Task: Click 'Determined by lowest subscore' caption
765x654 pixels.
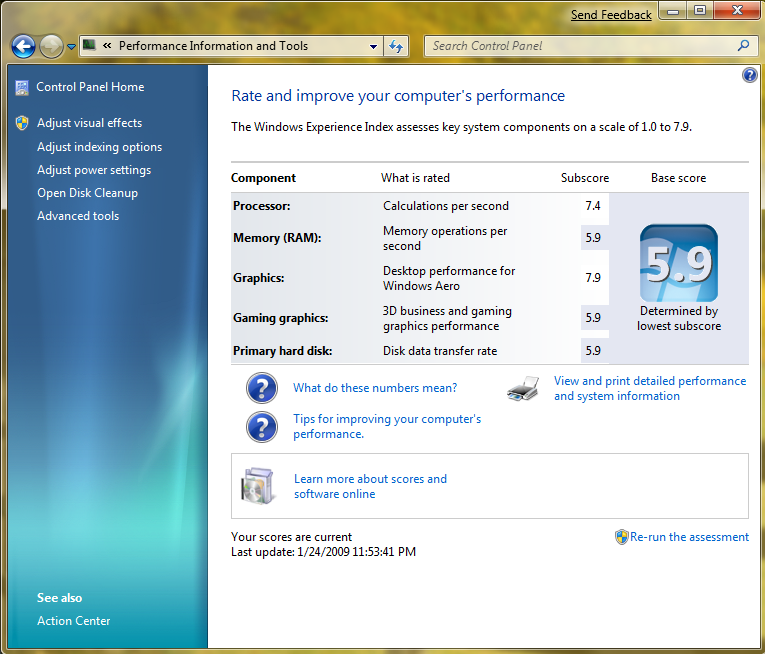Action: (x=679, y=318)
